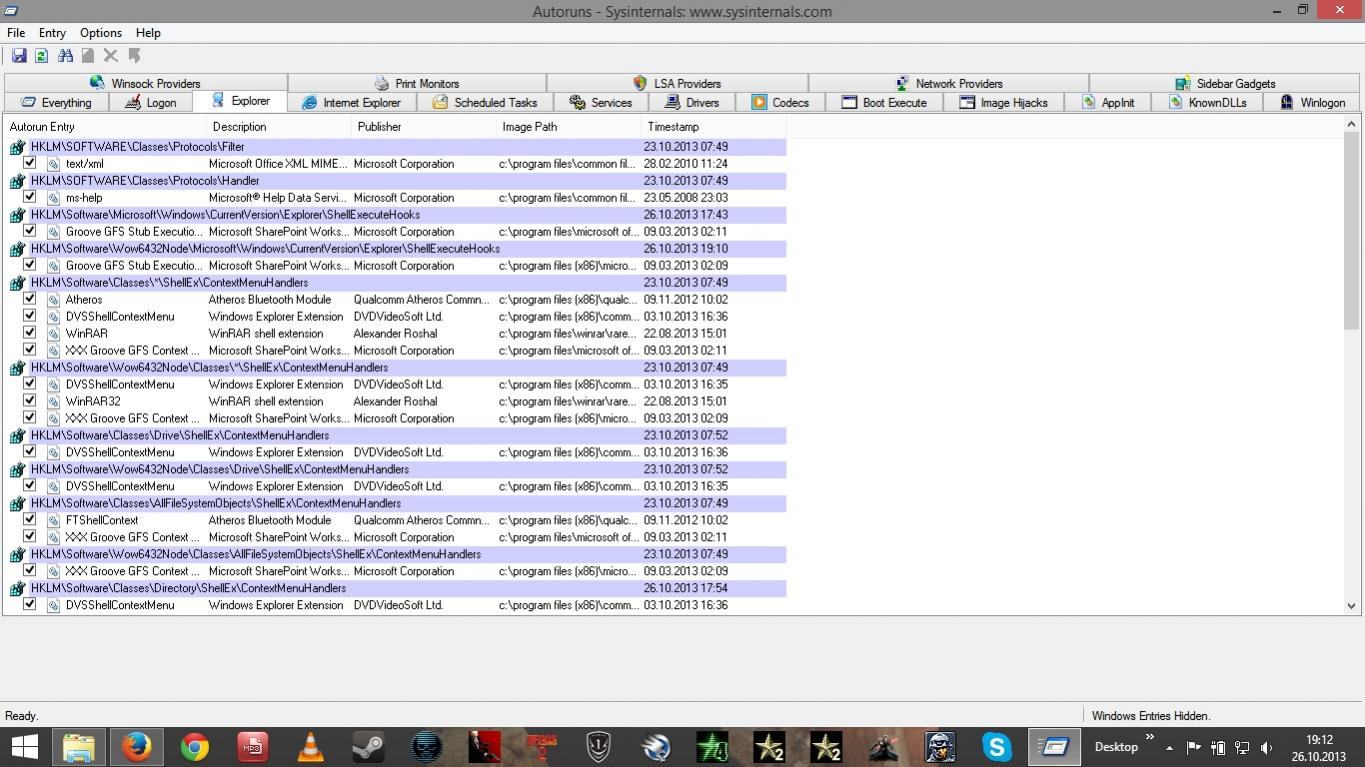Click registry icon of Protocols\Filter key row

click(17, 147)
